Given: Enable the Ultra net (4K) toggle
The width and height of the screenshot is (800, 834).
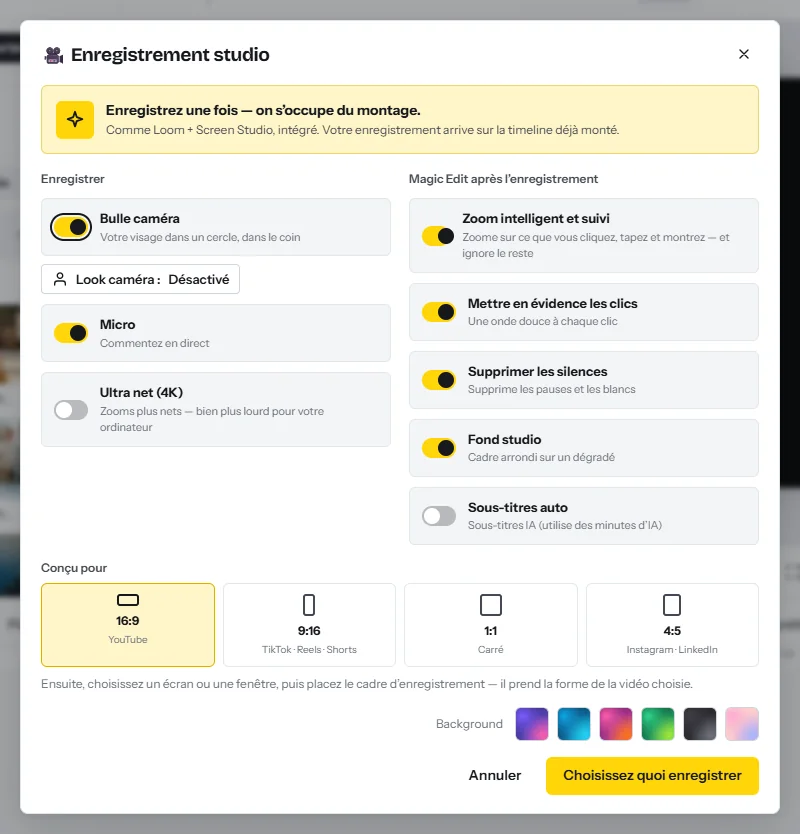Looking at the screenshot, I should click(71, 410).
